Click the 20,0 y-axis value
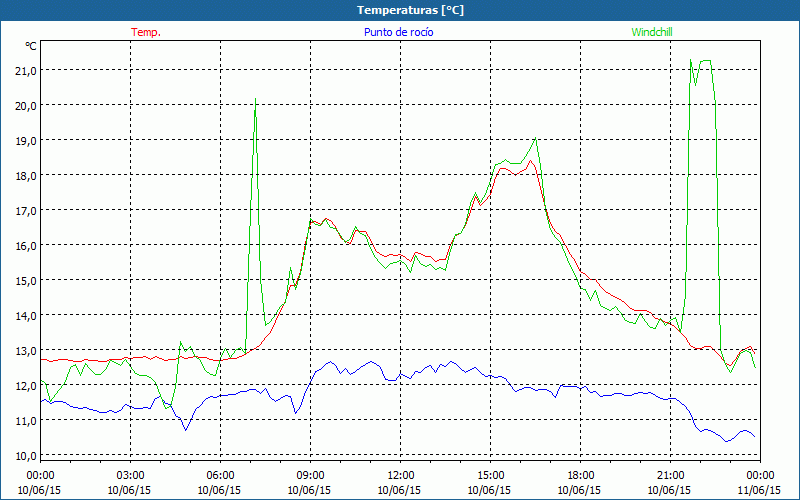This screenshot has height=500, width=800. click(25, 106)
